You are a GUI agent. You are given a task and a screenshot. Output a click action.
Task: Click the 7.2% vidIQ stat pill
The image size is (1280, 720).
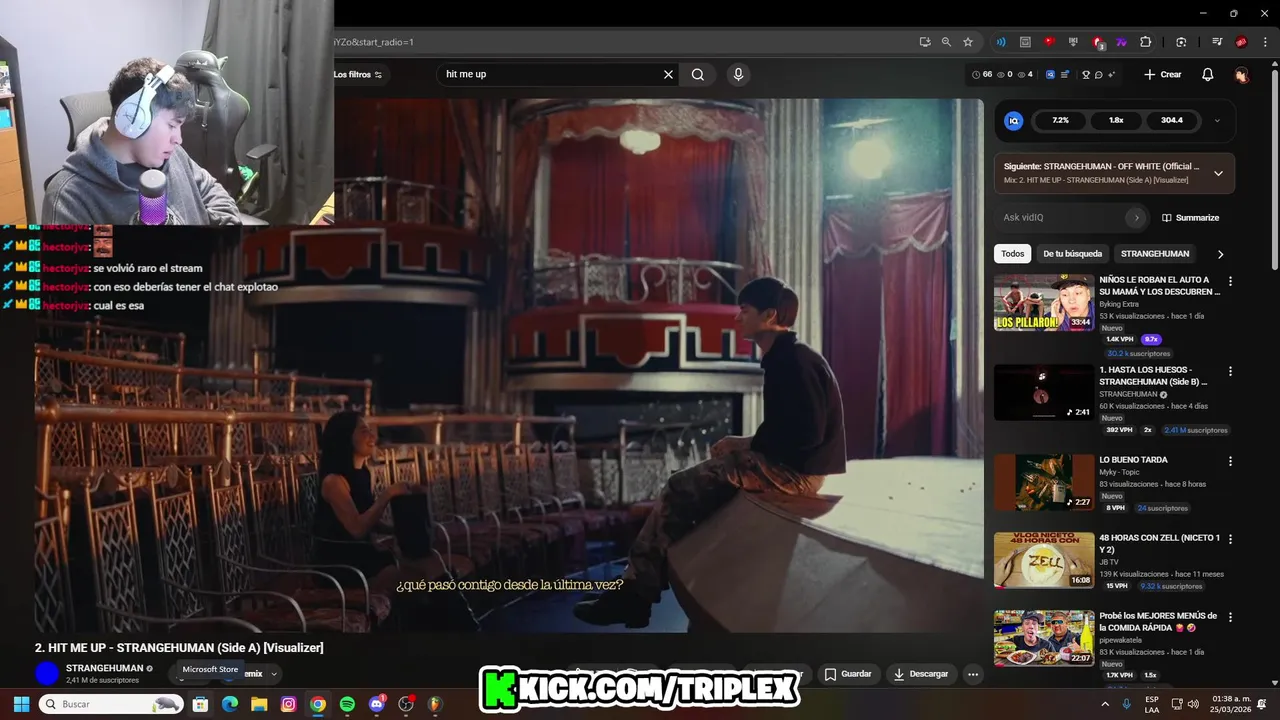click(1060, 120)
